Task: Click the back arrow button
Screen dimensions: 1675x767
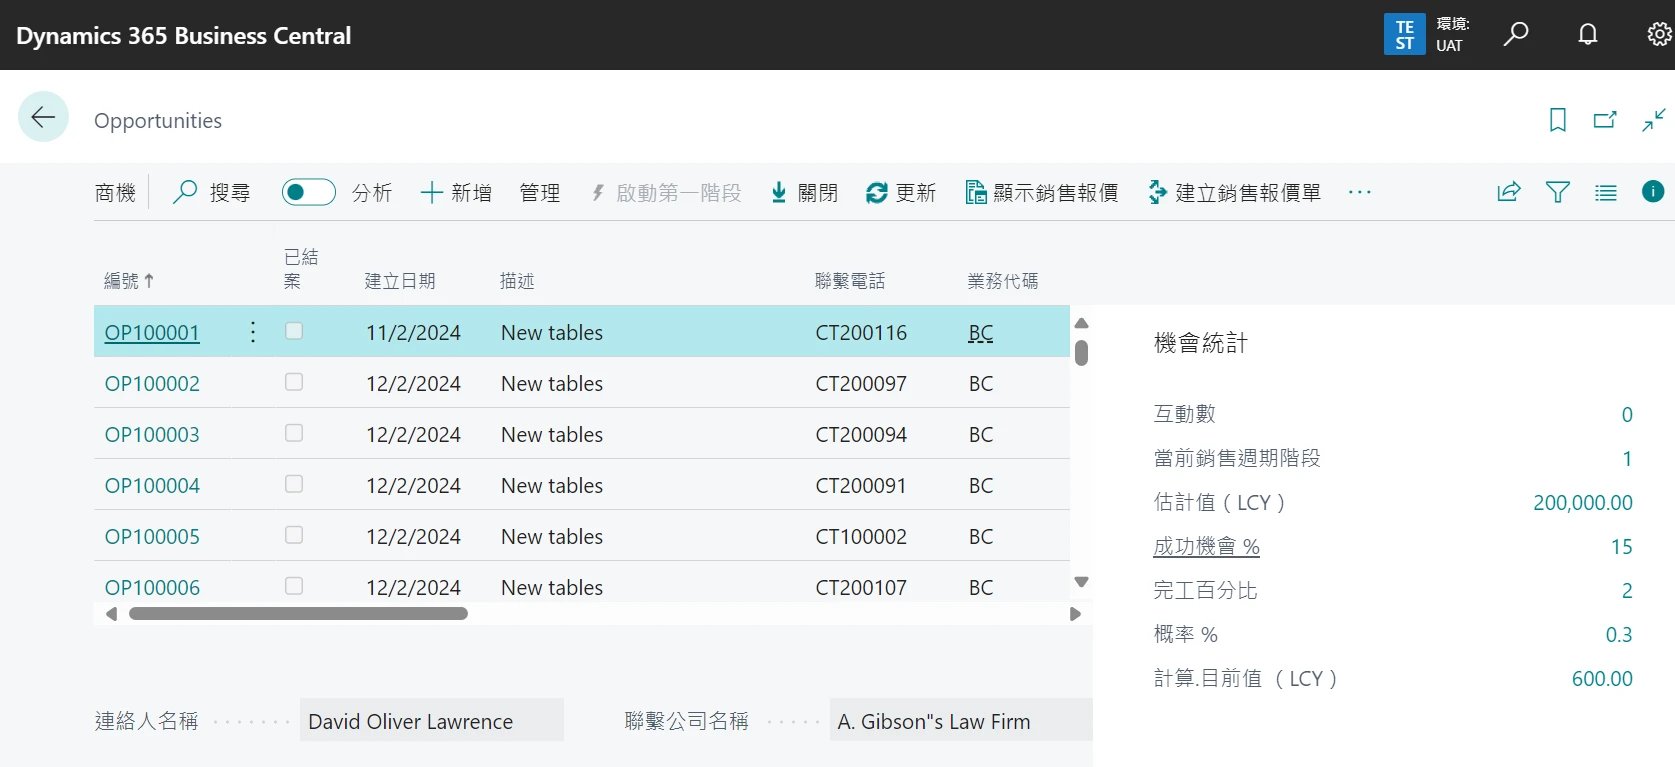Action: click(x=43, y=117)
